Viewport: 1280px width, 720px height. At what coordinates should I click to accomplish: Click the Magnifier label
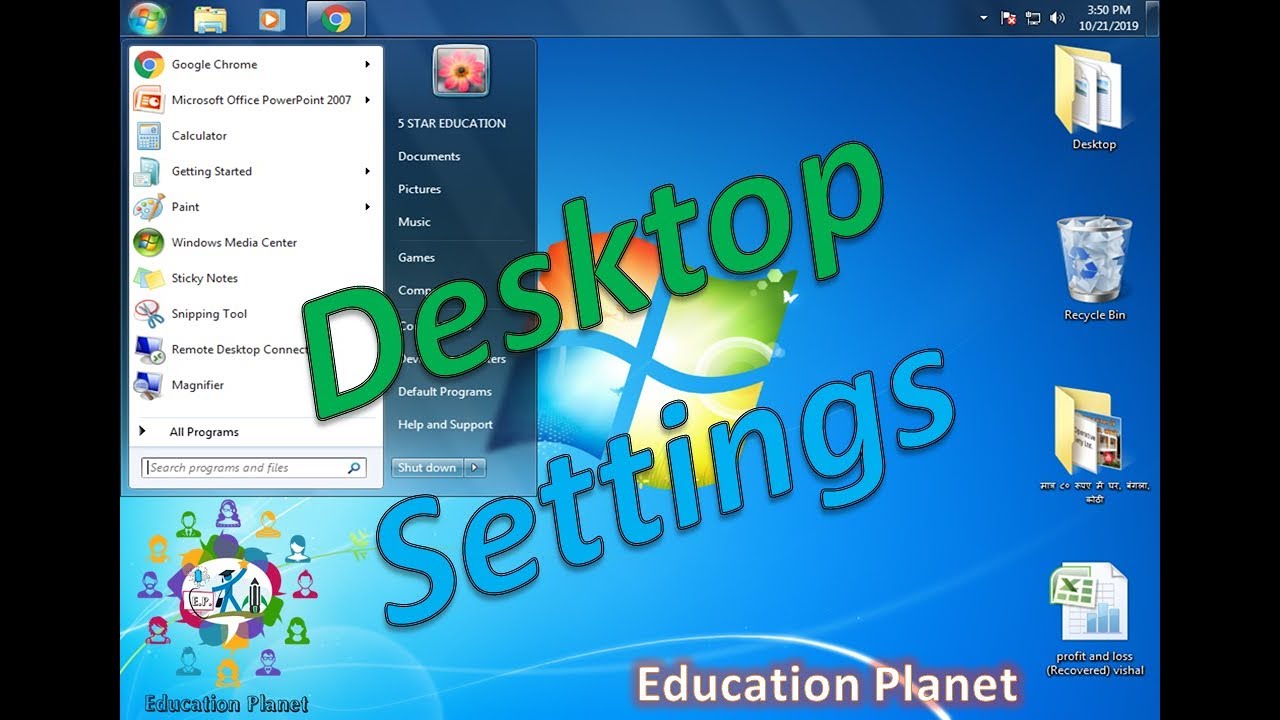[197, 385]
